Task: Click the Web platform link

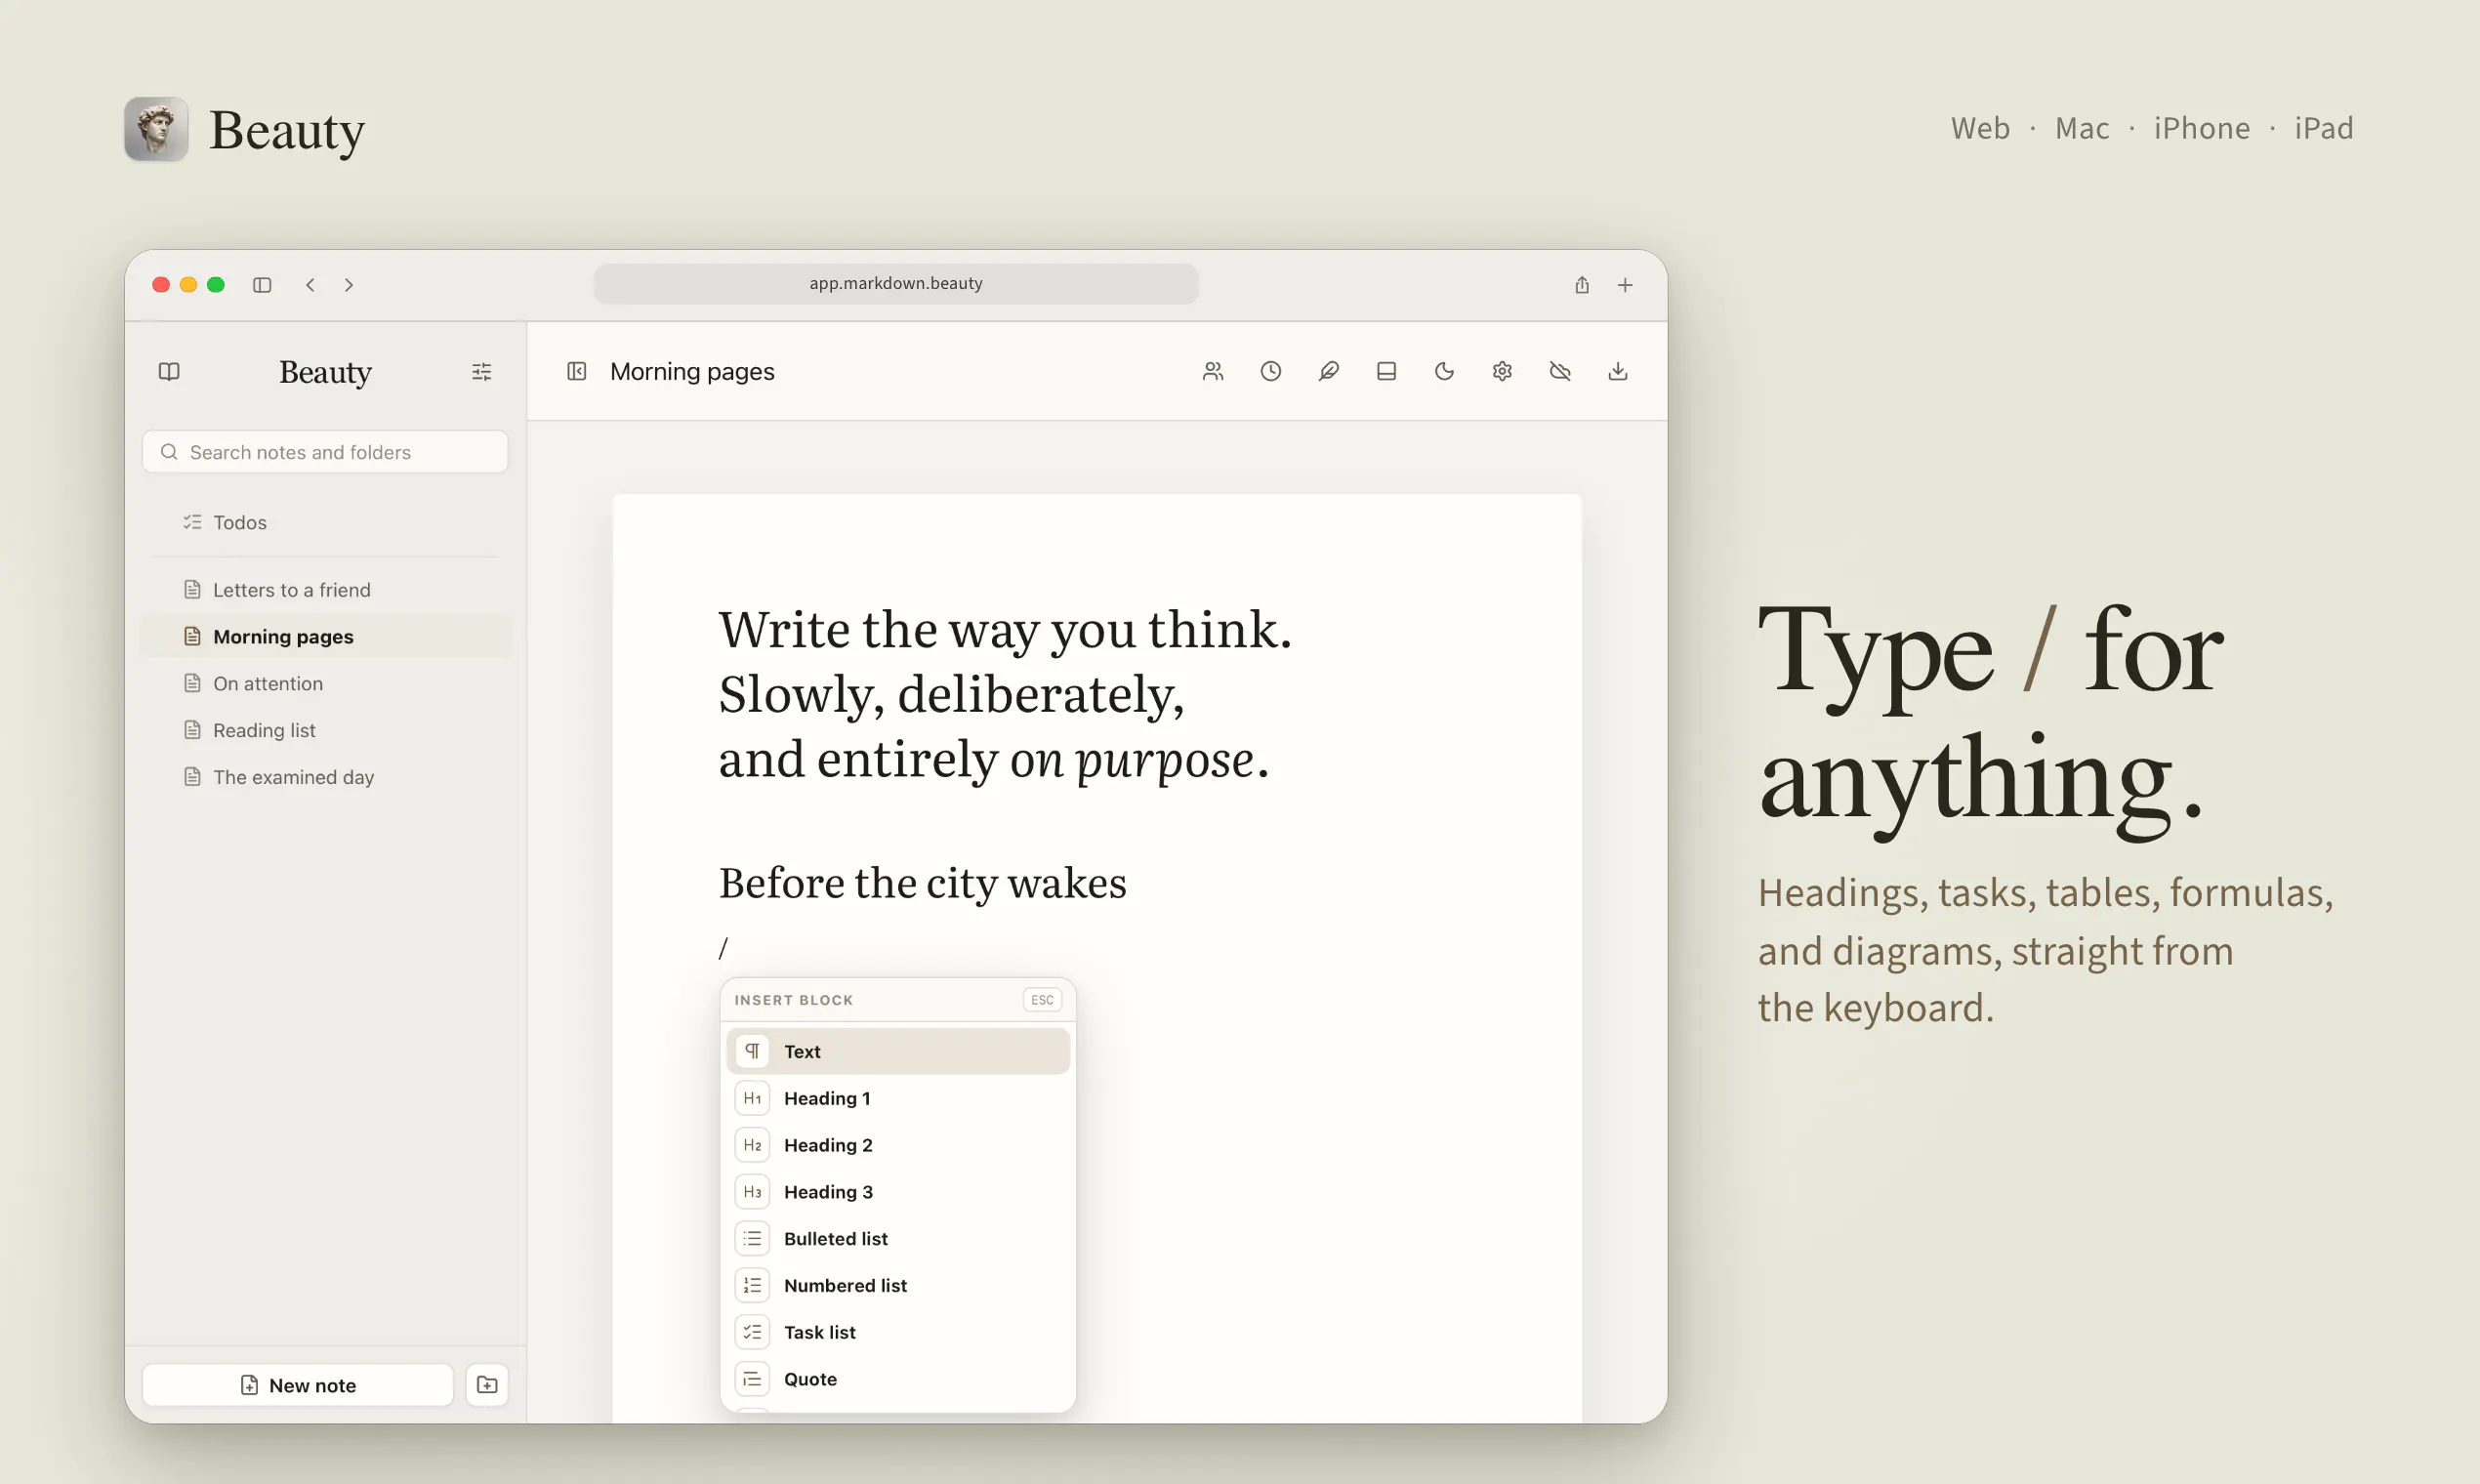Action: [1980, 128]
